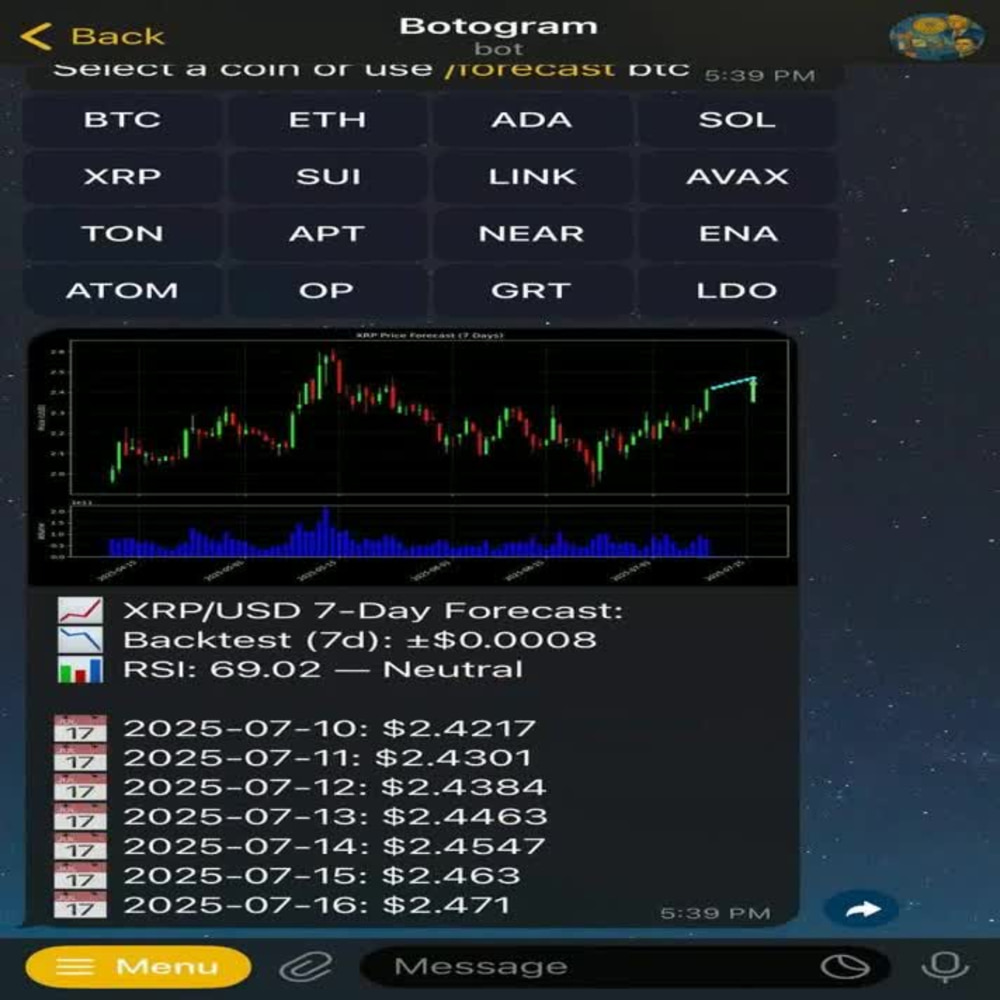Select the BTC coin button
This screenshot has width=1000, height=1000.
[122, 120]
